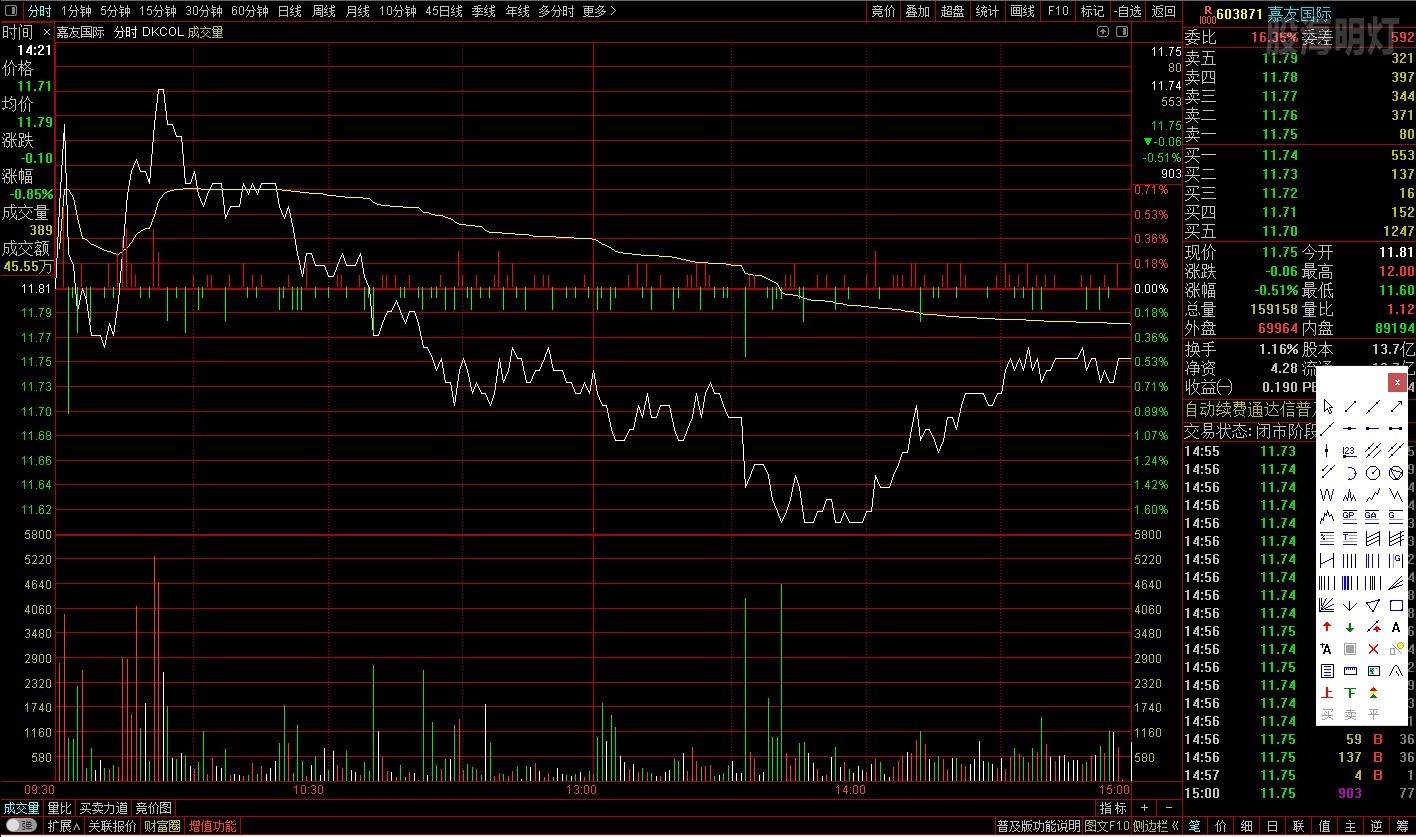Open F10 company info
Viewport: 1416px width, 837px height.
pyautogui.click(x=1057, y=11)
